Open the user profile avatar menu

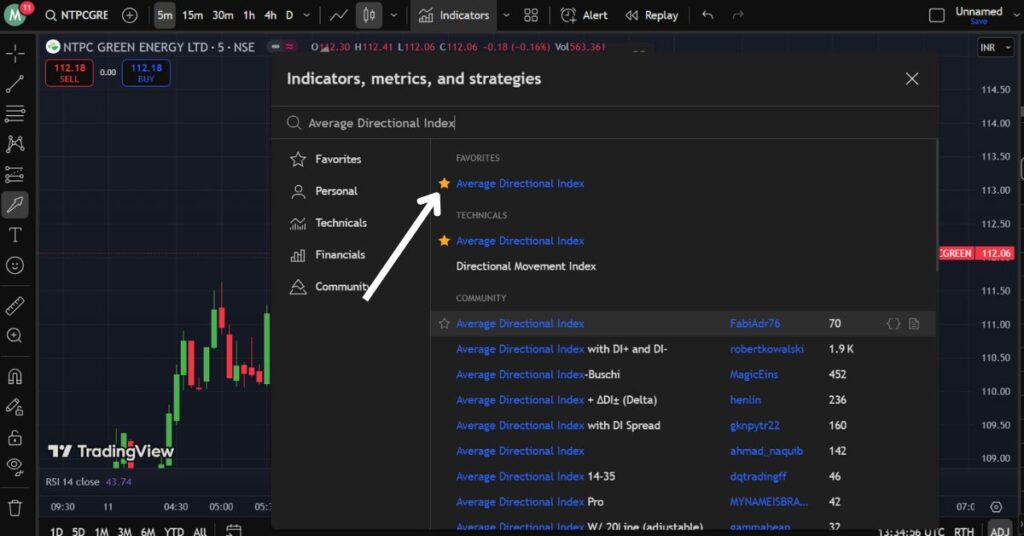tap(15, 15)
